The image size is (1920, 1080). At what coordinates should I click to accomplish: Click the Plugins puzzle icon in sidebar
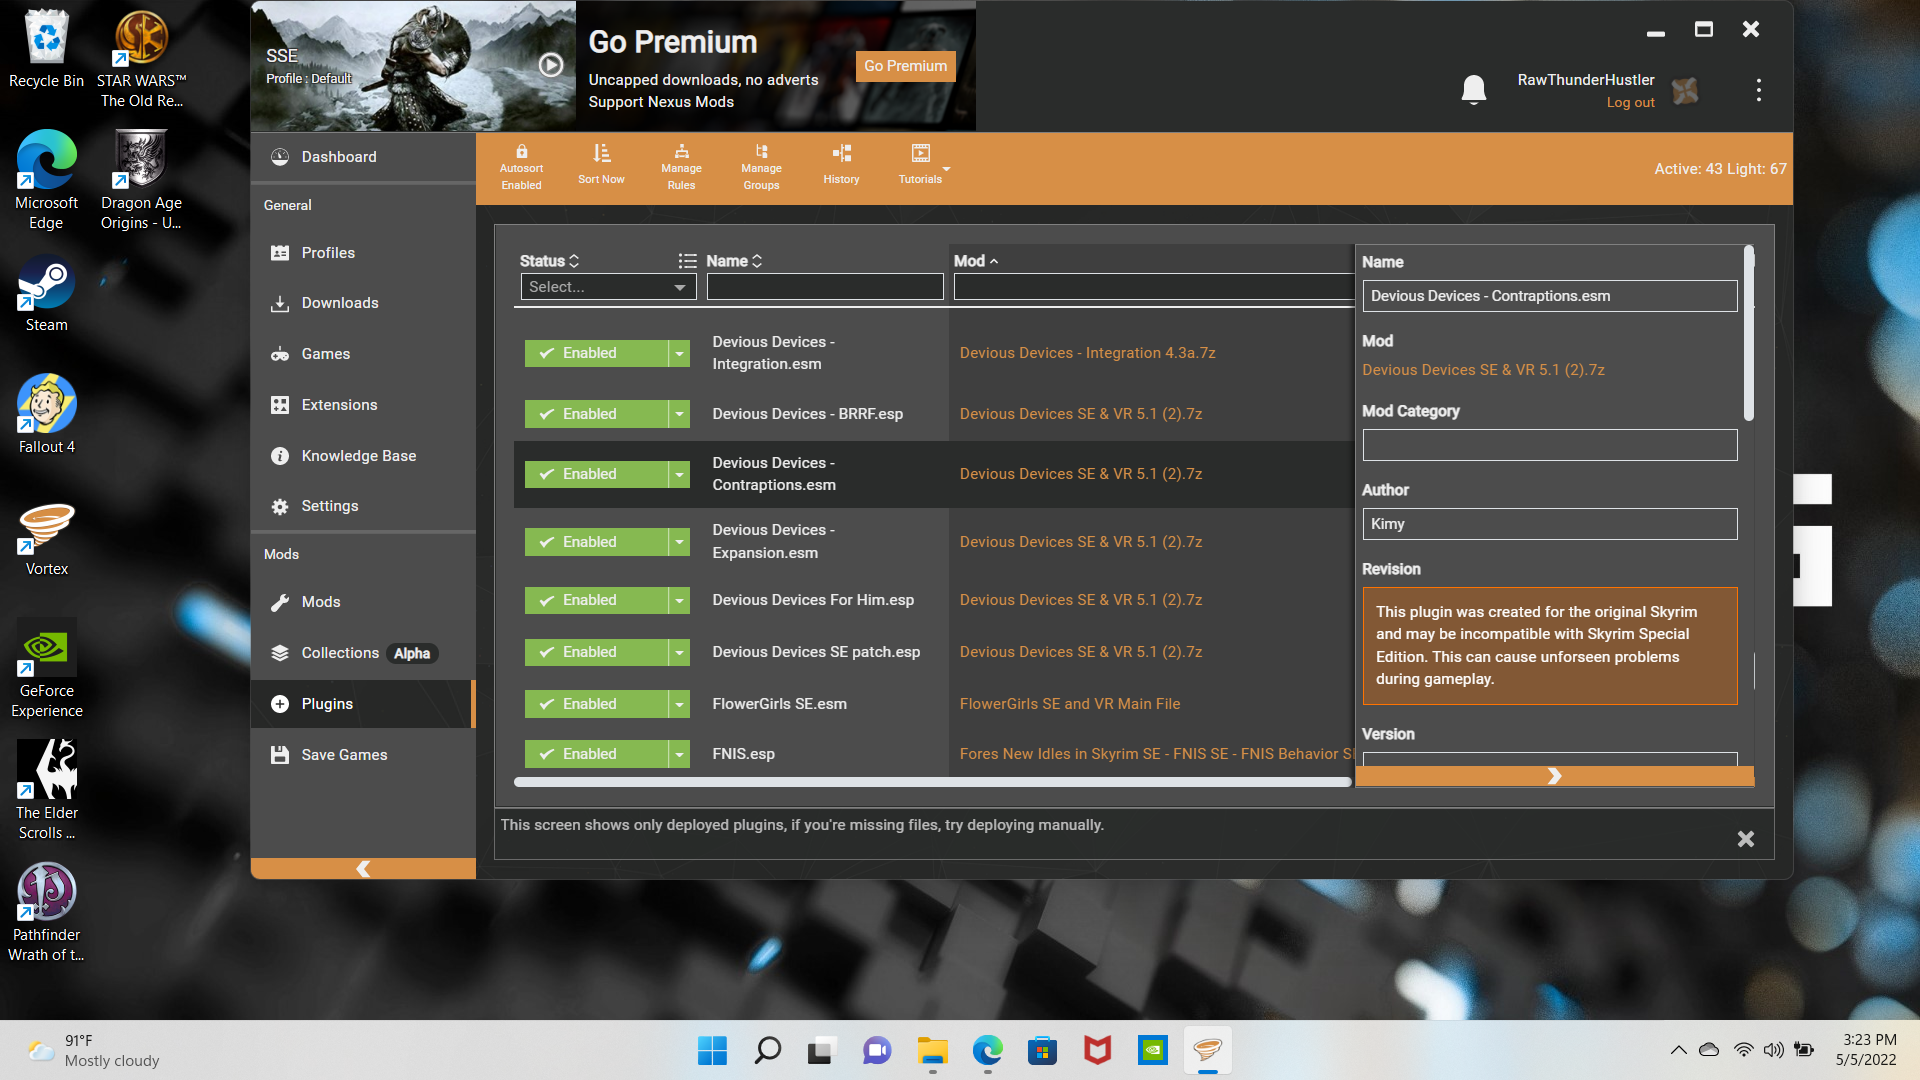pyautogui.click(x=280, y=704)
